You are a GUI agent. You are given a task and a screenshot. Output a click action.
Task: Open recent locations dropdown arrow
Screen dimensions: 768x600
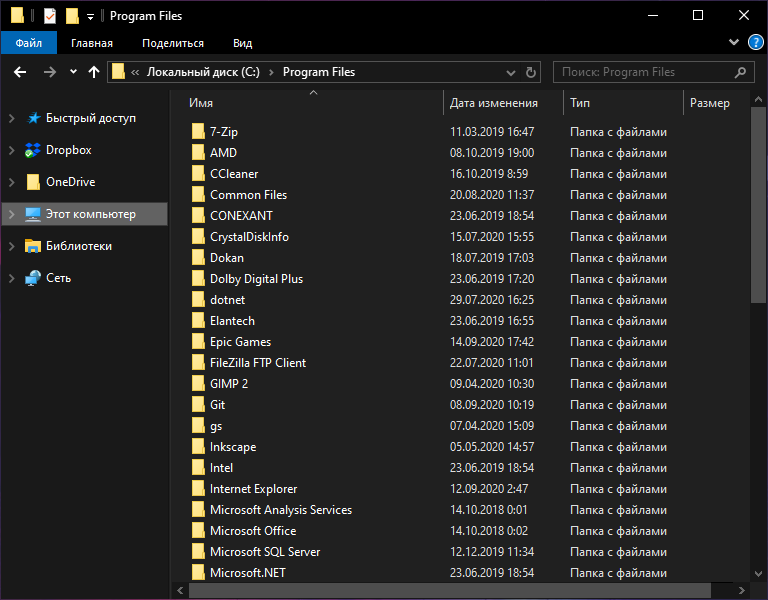pos(73,72)
